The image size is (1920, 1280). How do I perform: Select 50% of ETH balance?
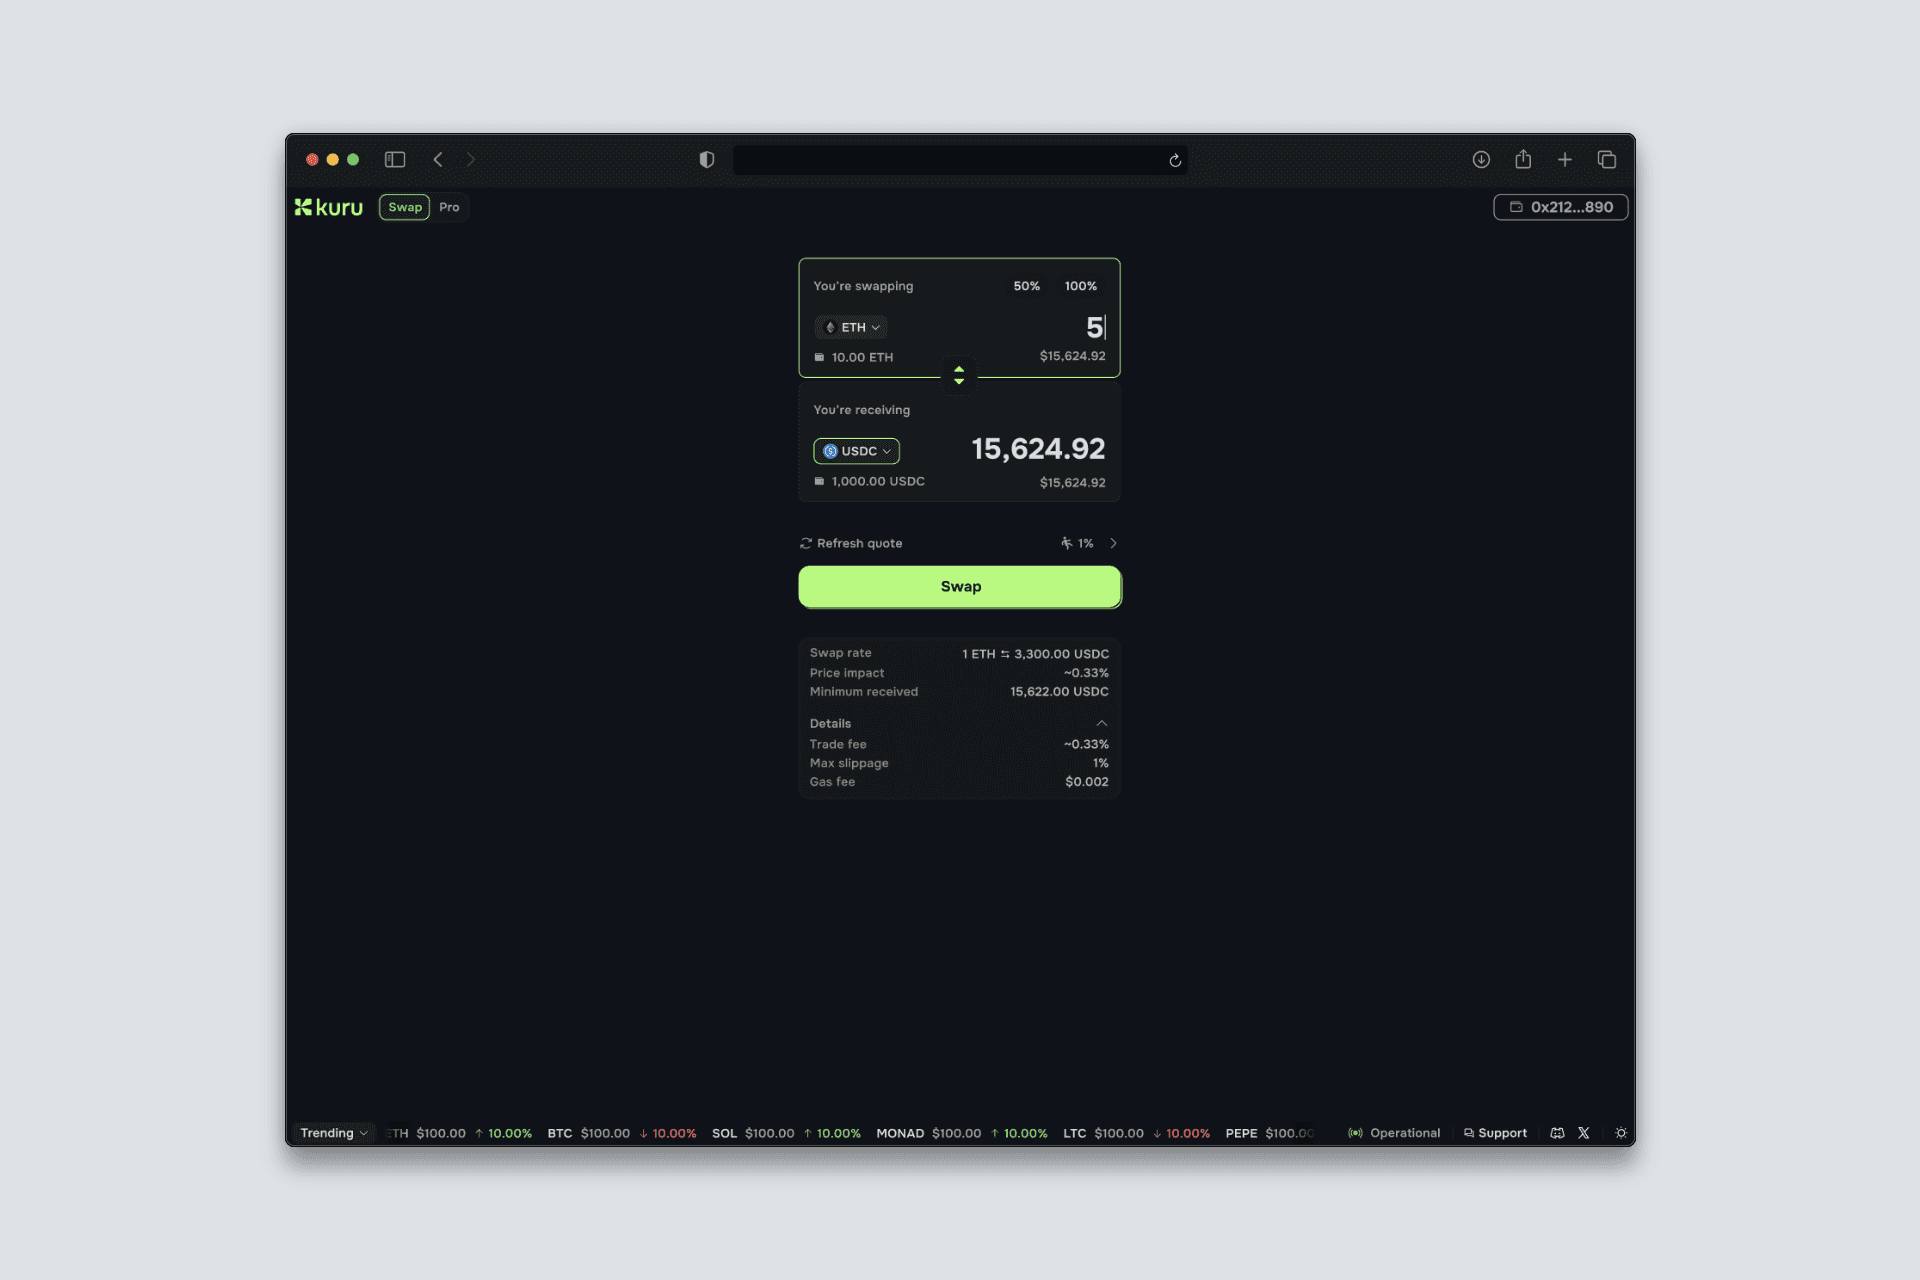1025,286
